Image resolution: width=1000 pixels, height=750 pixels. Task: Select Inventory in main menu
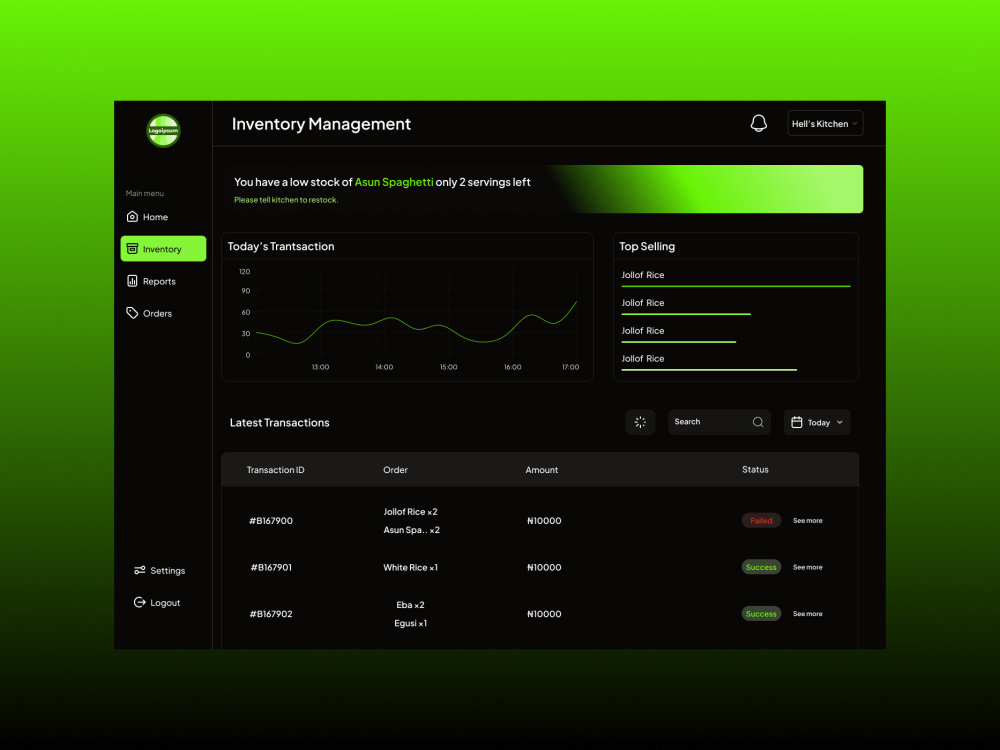point(163,249)
